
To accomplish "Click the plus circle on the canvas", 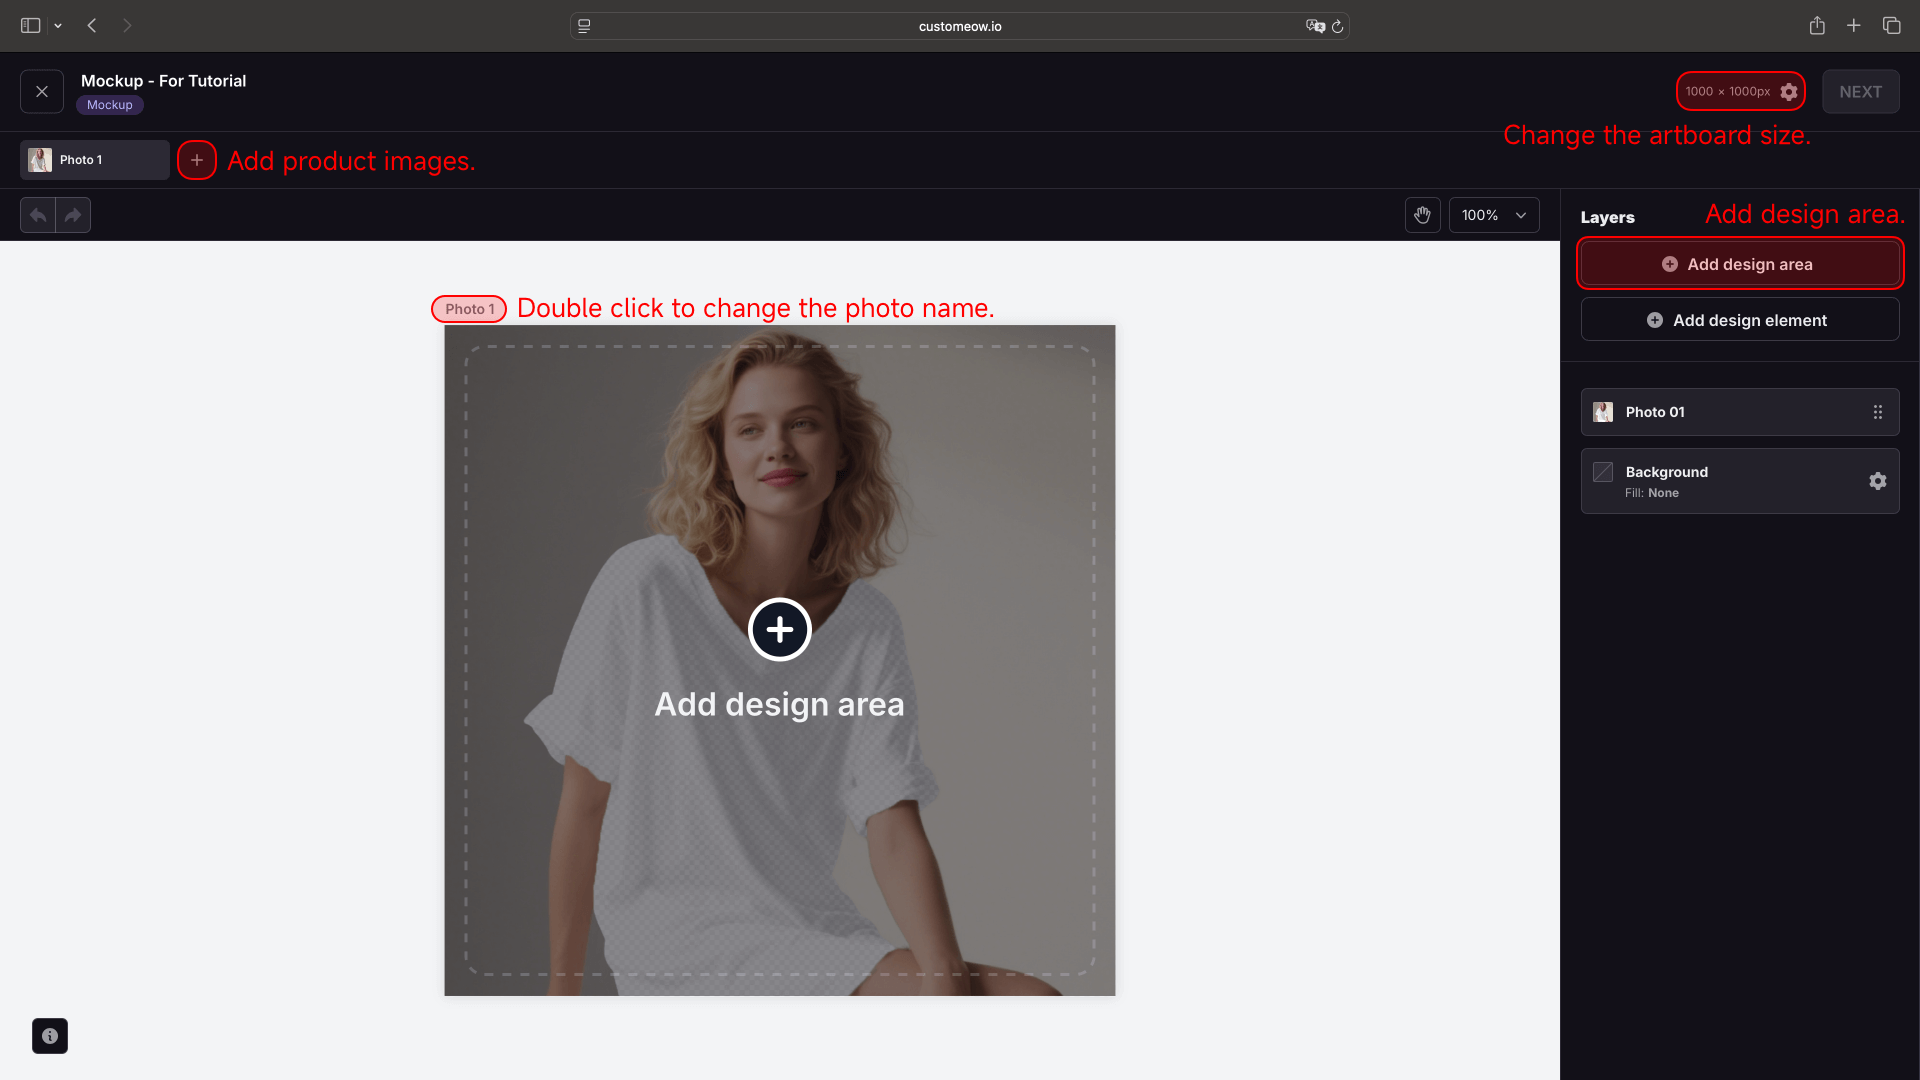I will [x=780, y=630].
